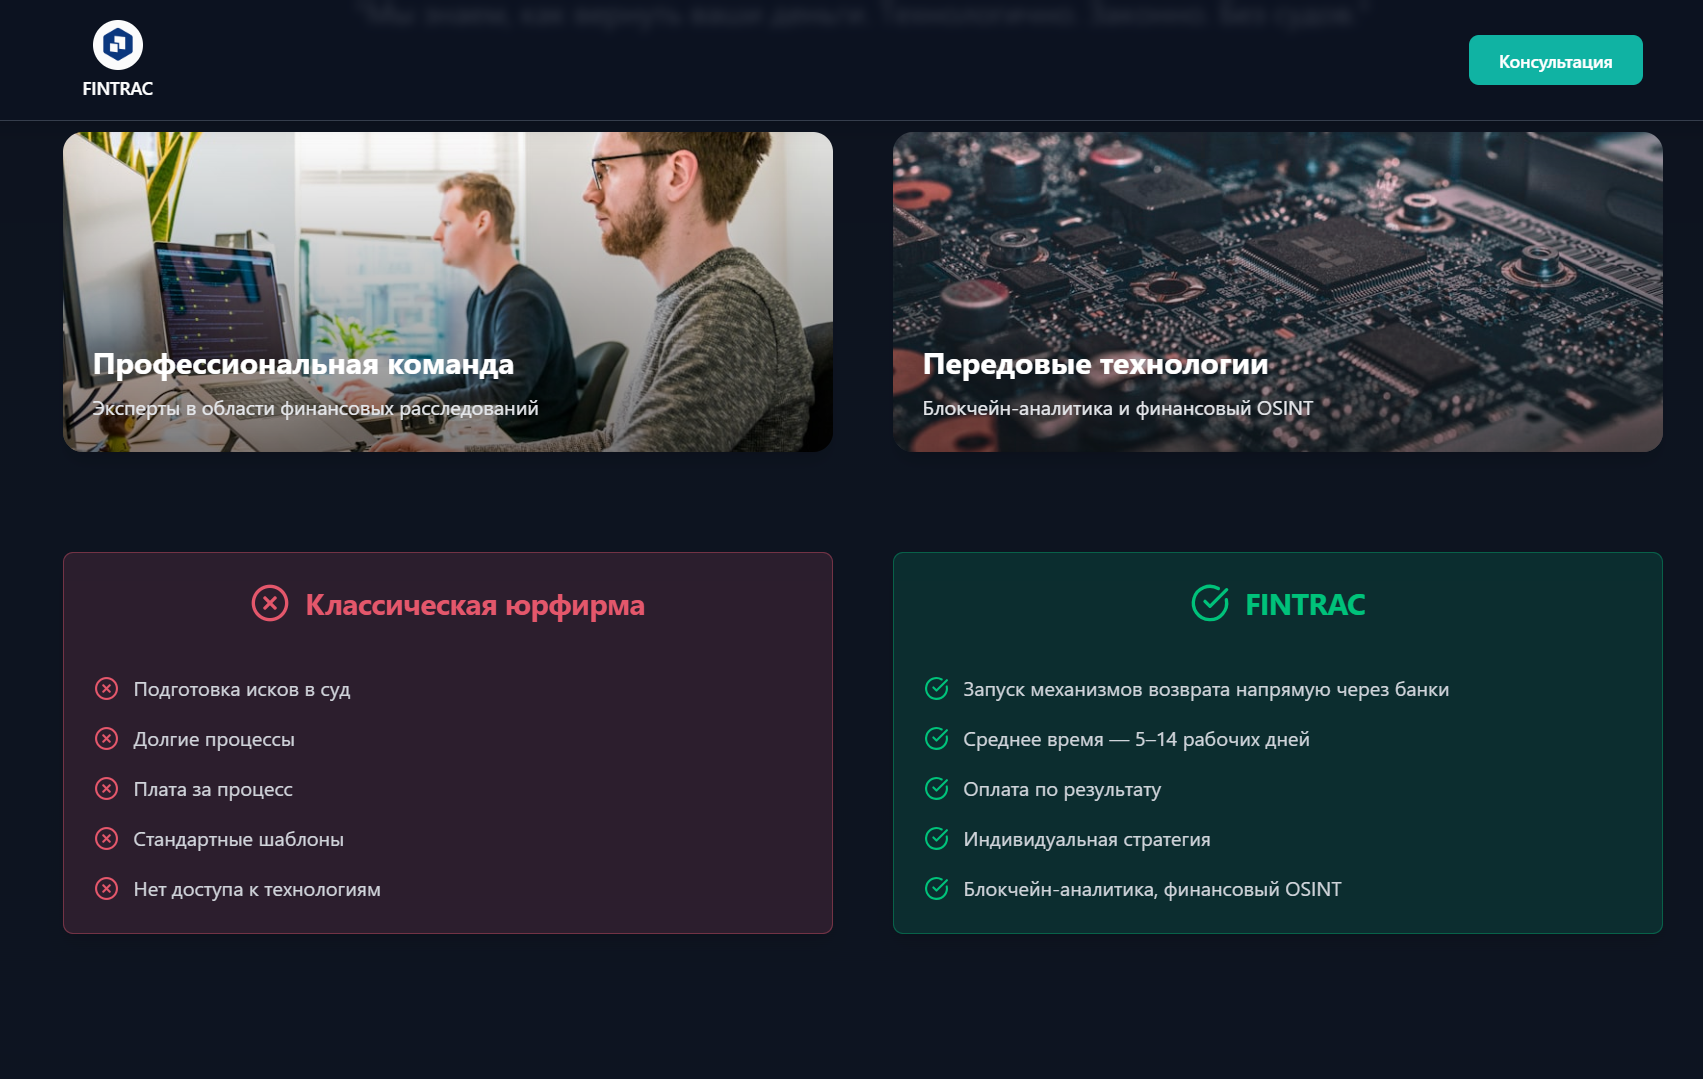Click the green check icon next to Индивидуальная стратегия
Image resolution: width=1703 pixels, height=1079 pixels.
(936, 839)
